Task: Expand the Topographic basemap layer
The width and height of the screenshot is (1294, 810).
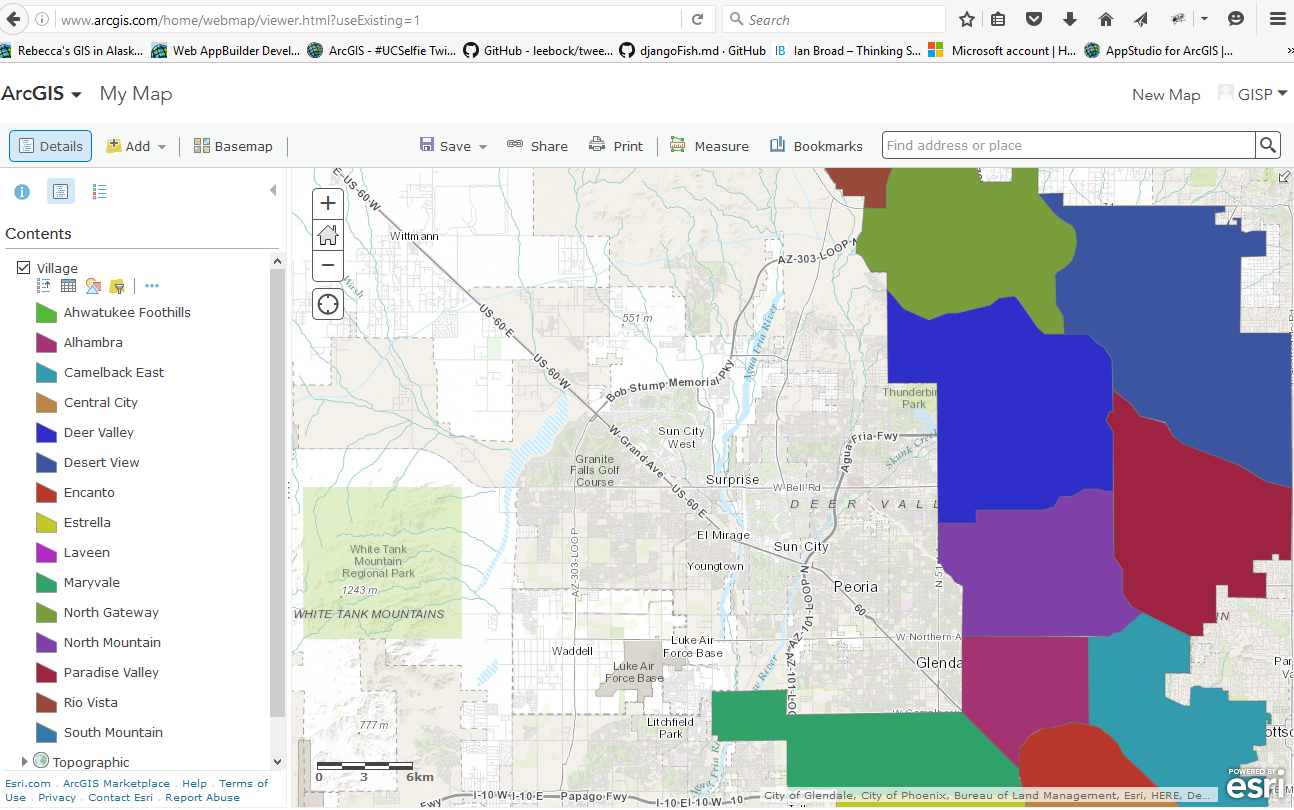Action: click(24, 762)
